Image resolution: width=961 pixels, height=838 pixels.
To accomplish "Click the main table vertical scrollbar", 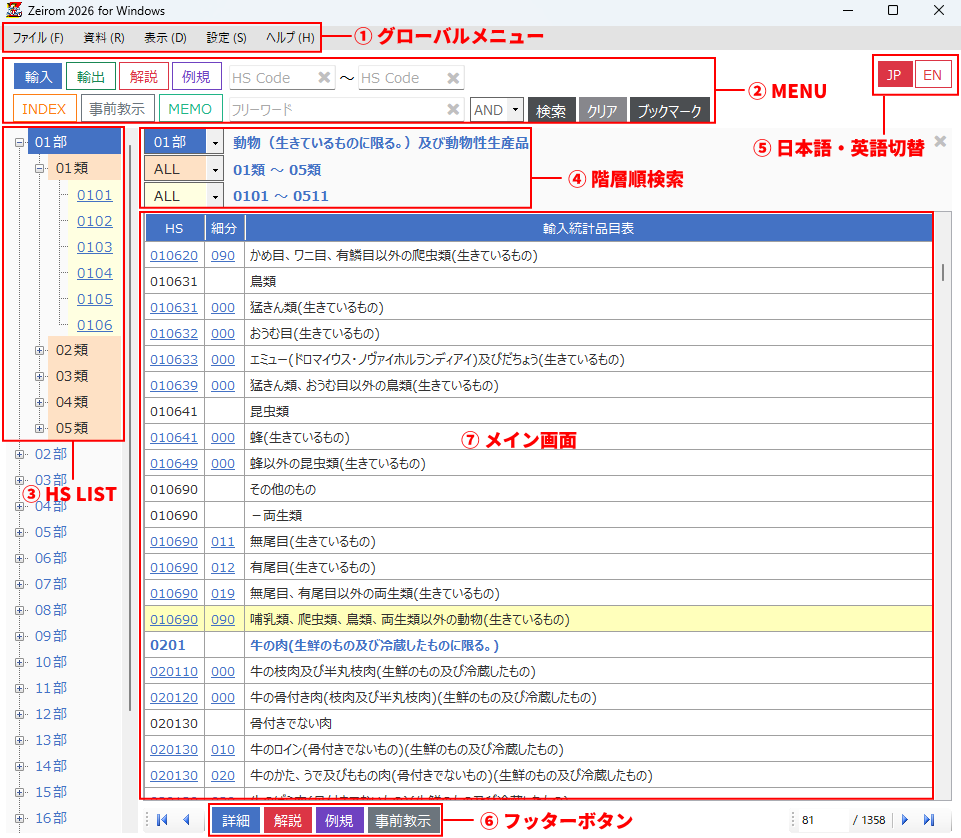I will pos(941,273).
